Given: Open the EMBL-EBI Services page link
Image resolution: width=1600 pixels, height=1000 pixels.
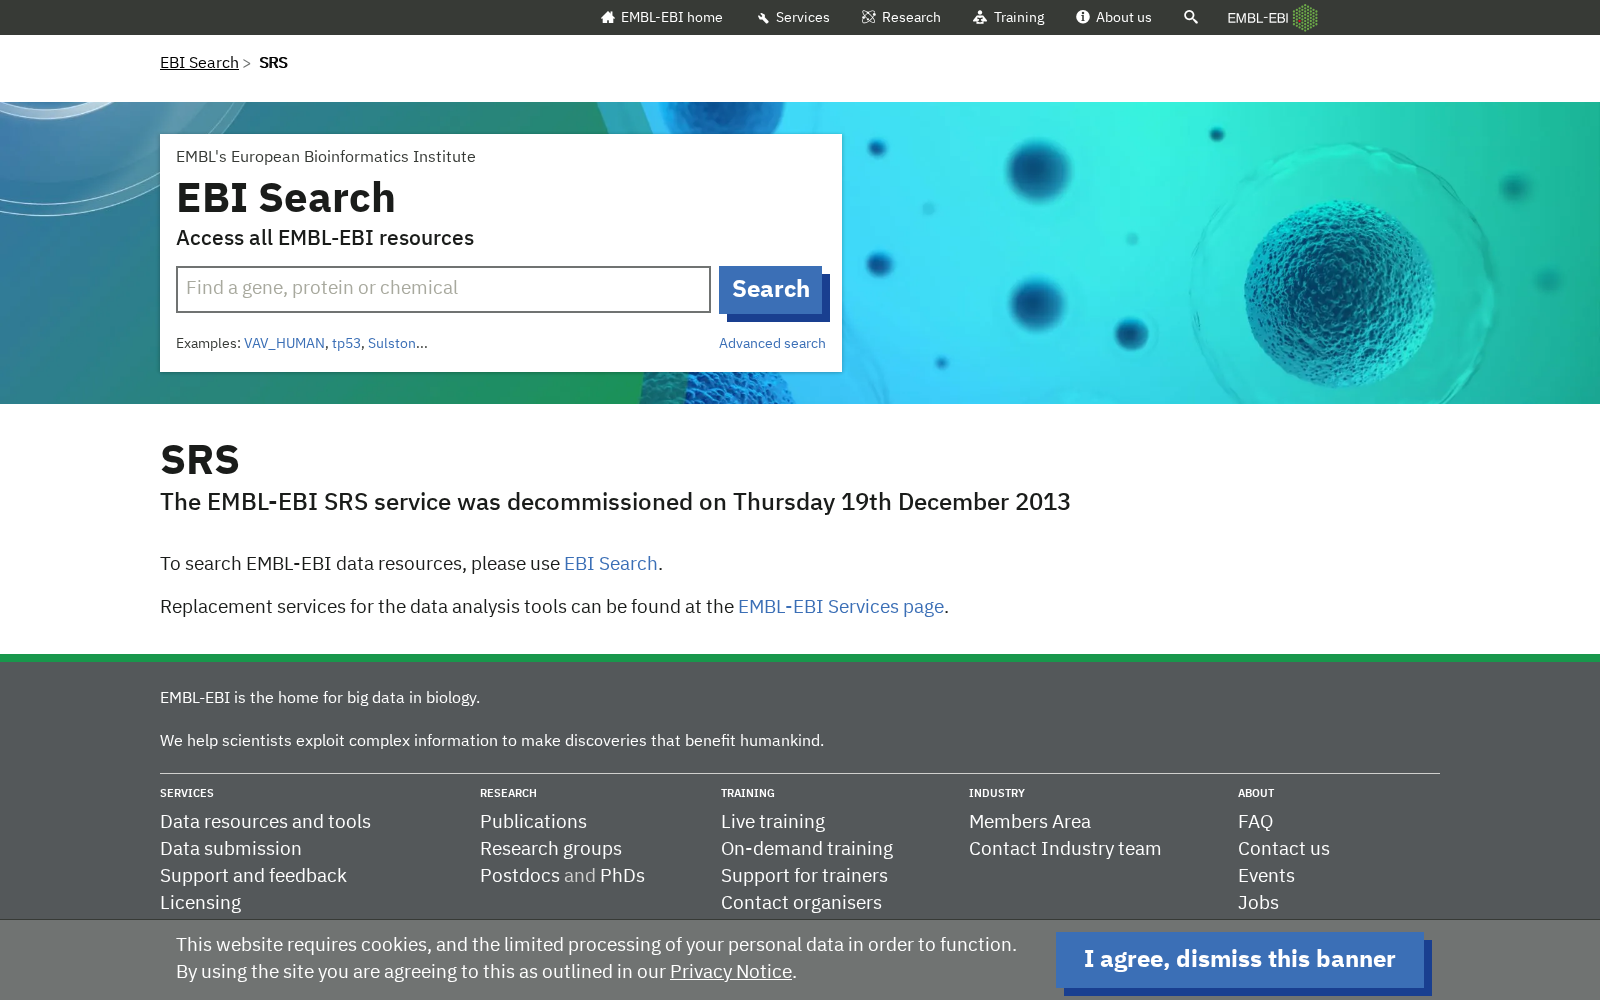Looking at the screenshot, I should click(x=841, y=607).
